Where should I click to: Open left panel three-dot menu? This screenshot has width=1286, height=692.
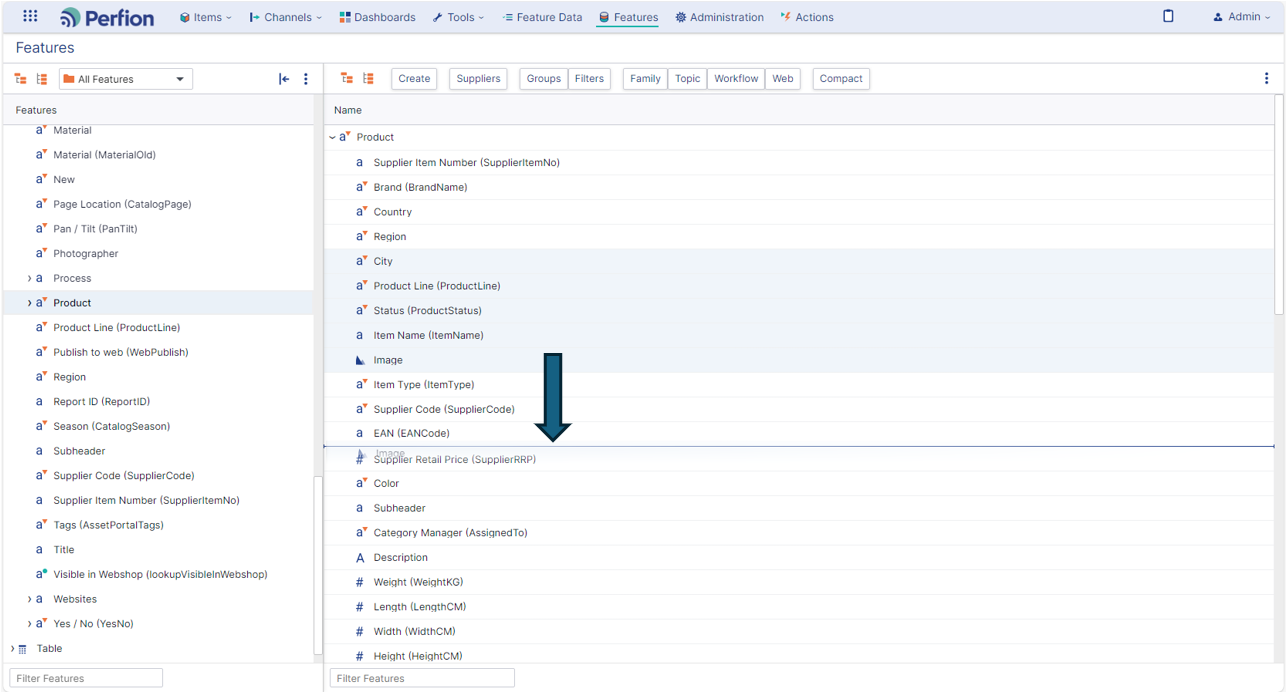tap(306, 79)
